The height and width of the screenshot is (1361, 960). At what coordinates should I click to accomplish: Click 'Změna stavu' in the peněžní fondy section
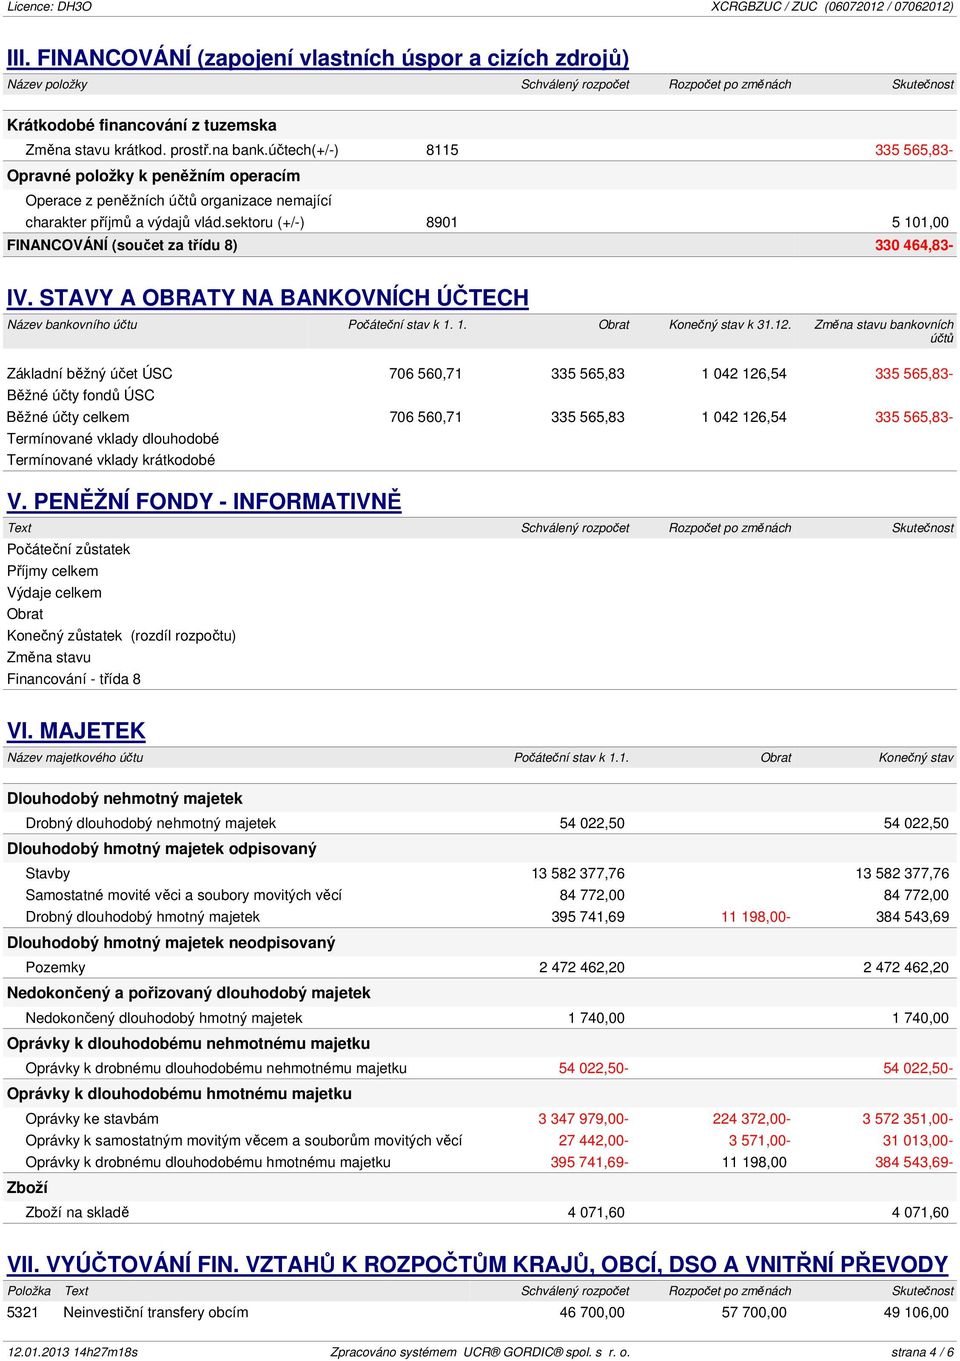[x=49, y=657]
